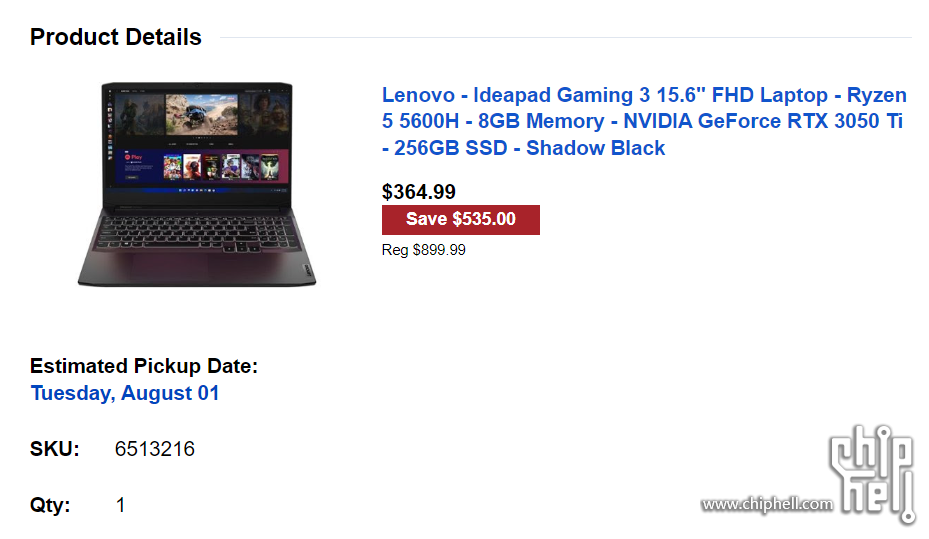Click the Lenovo logo on laptop palm rest
929x539 pixels.
click(x=307, y=271)
